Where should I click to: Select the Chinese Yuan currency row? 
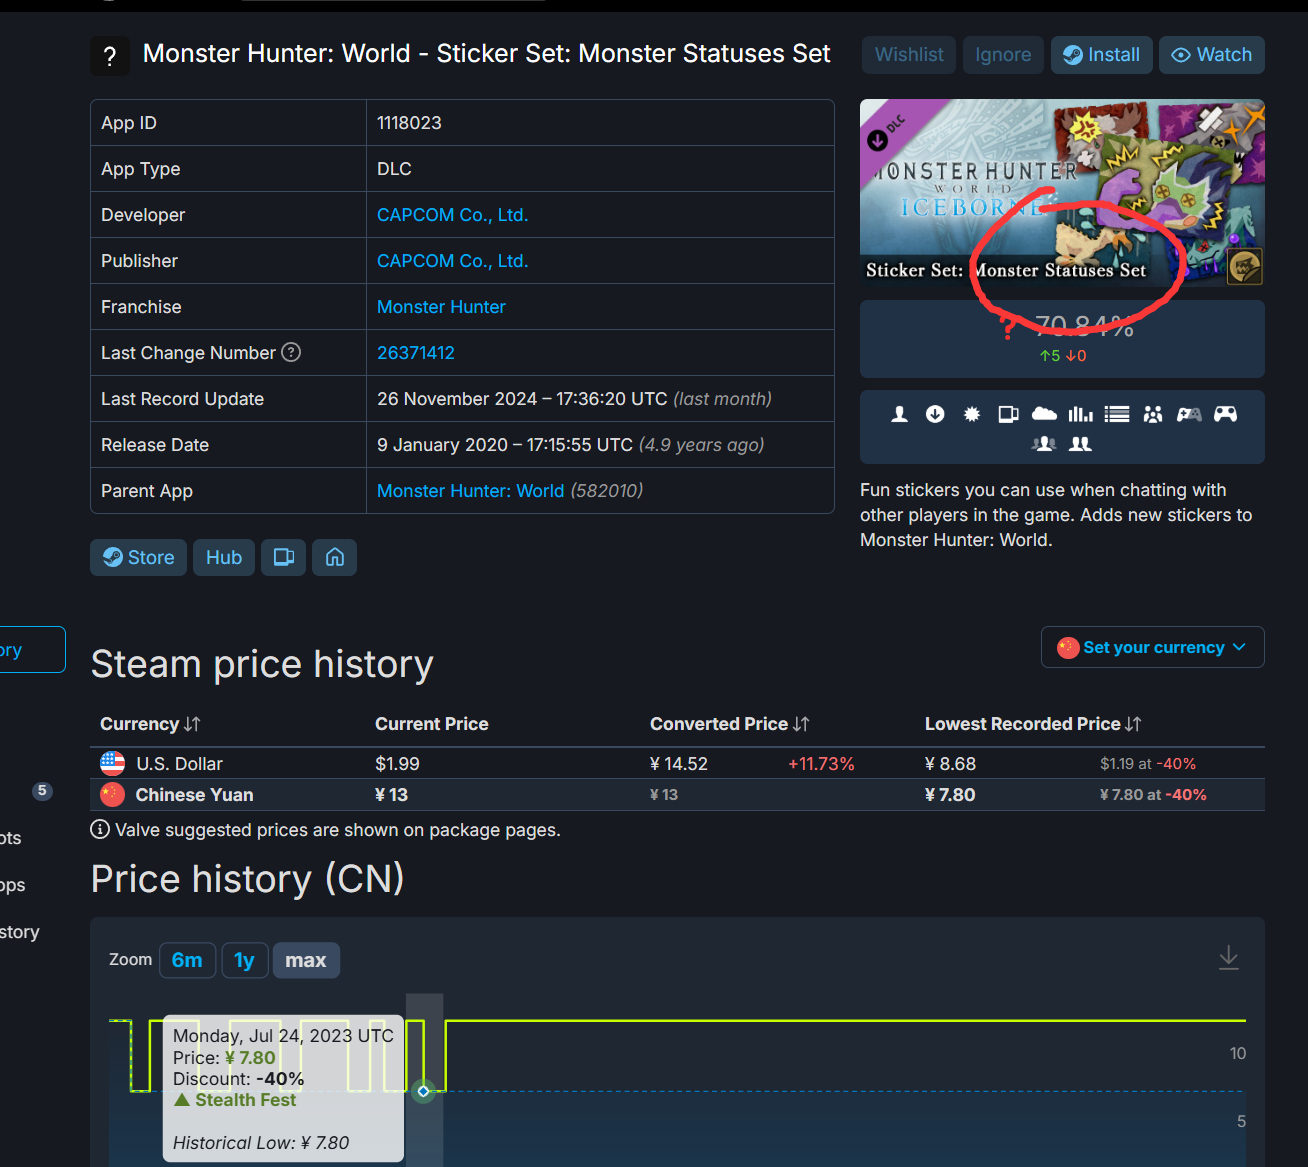coord(677,795)
